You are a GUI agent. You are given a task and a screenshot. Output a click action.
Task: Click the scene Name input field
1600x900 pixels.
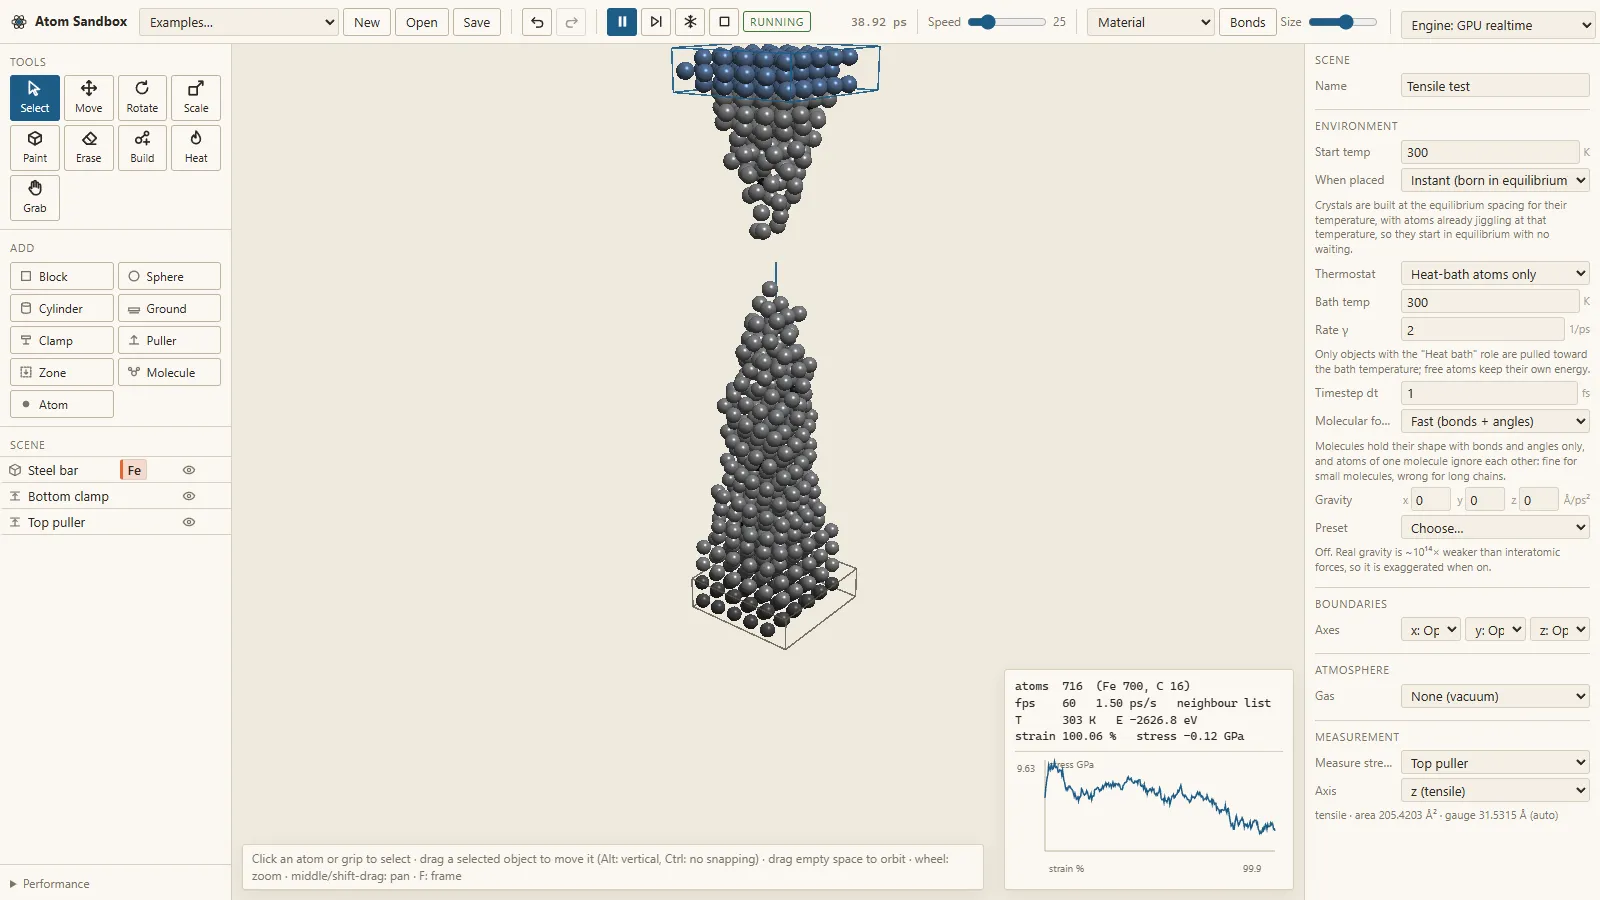pos(1495,86)
